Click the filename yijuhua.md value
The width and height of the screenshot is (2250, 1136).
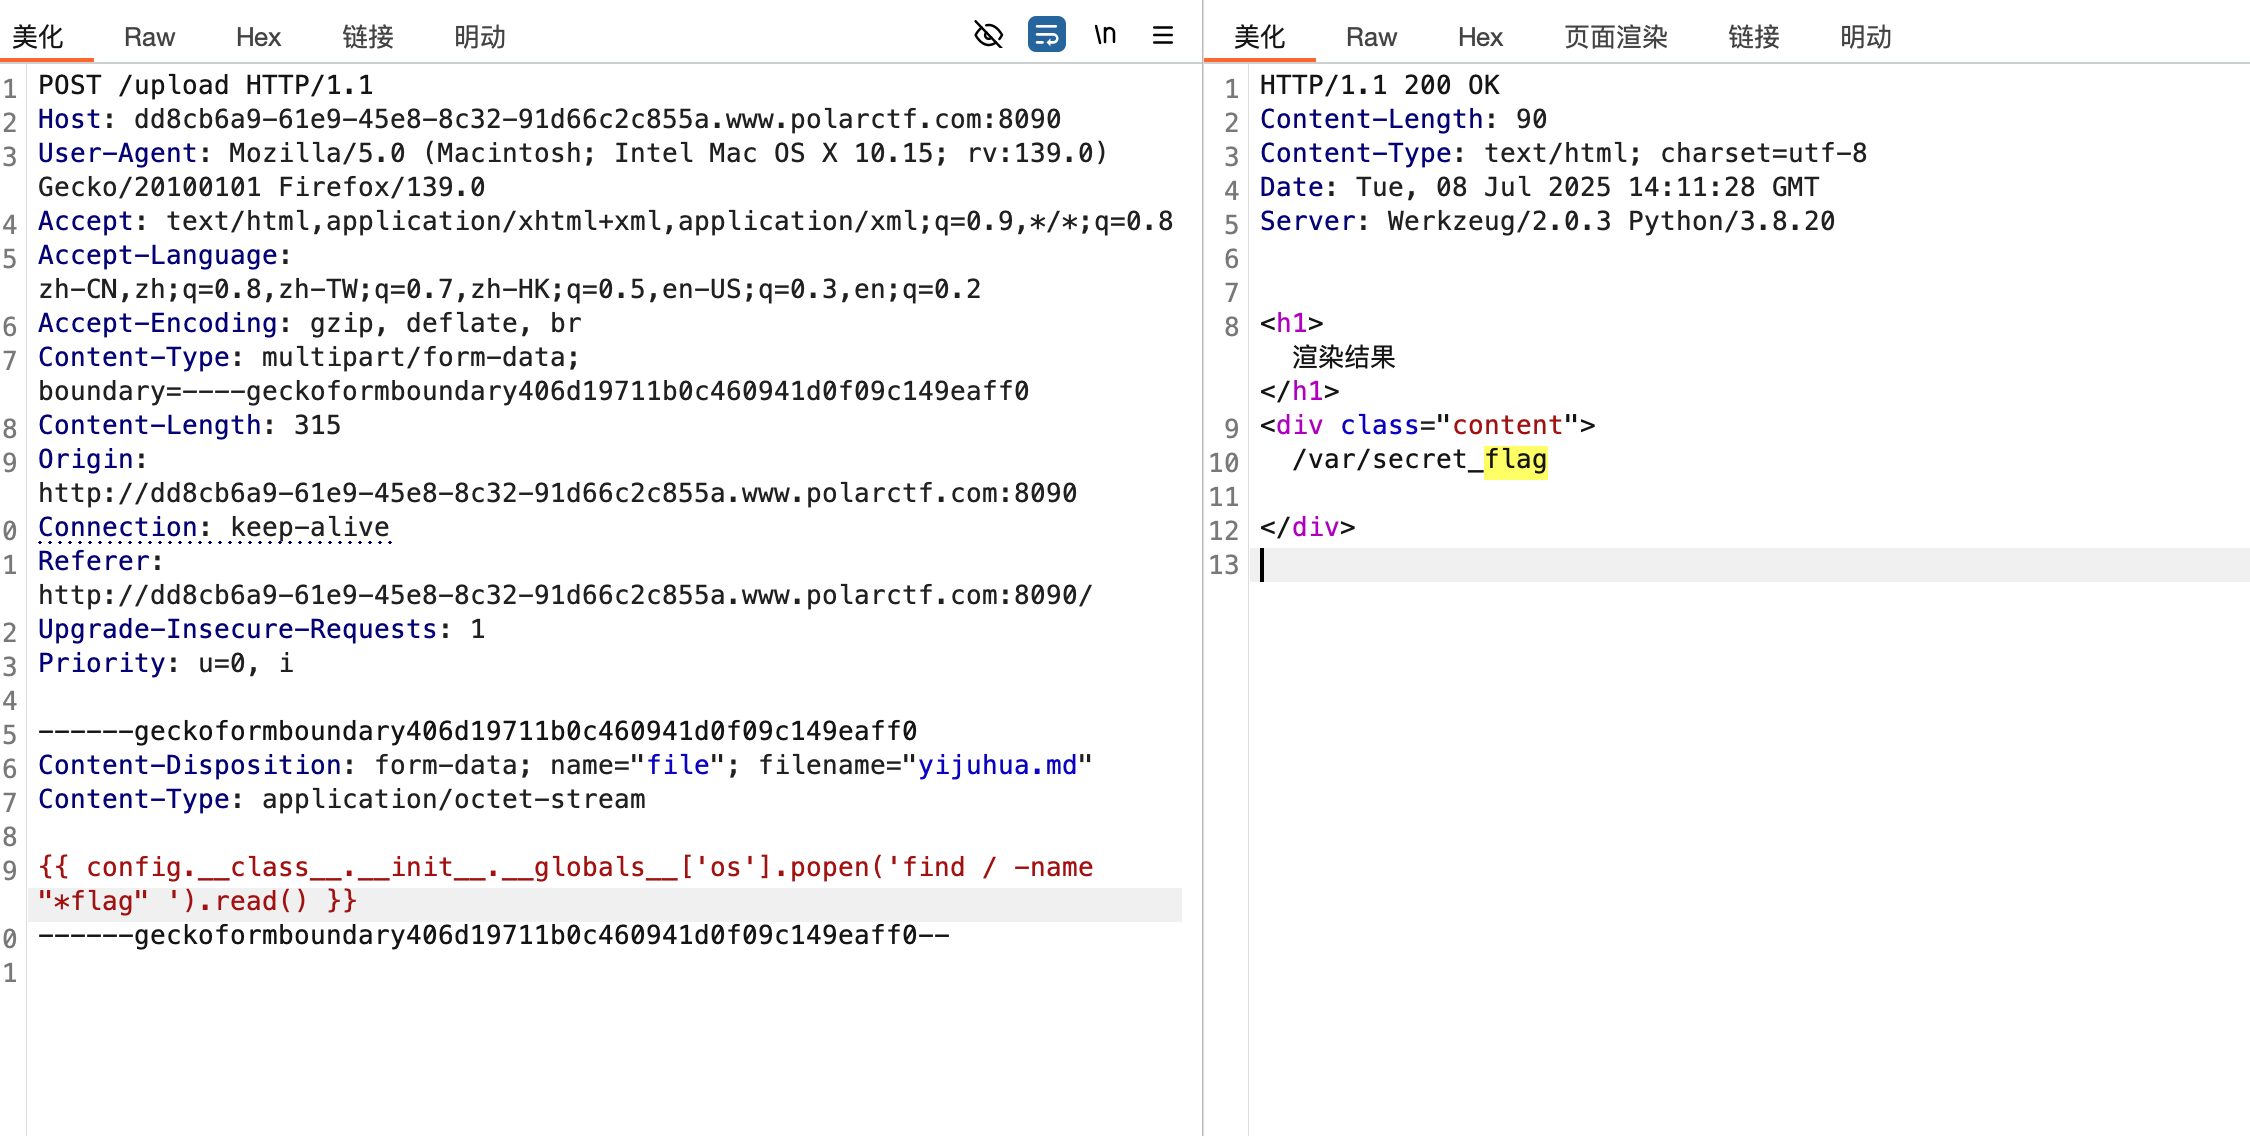[997, 765]
